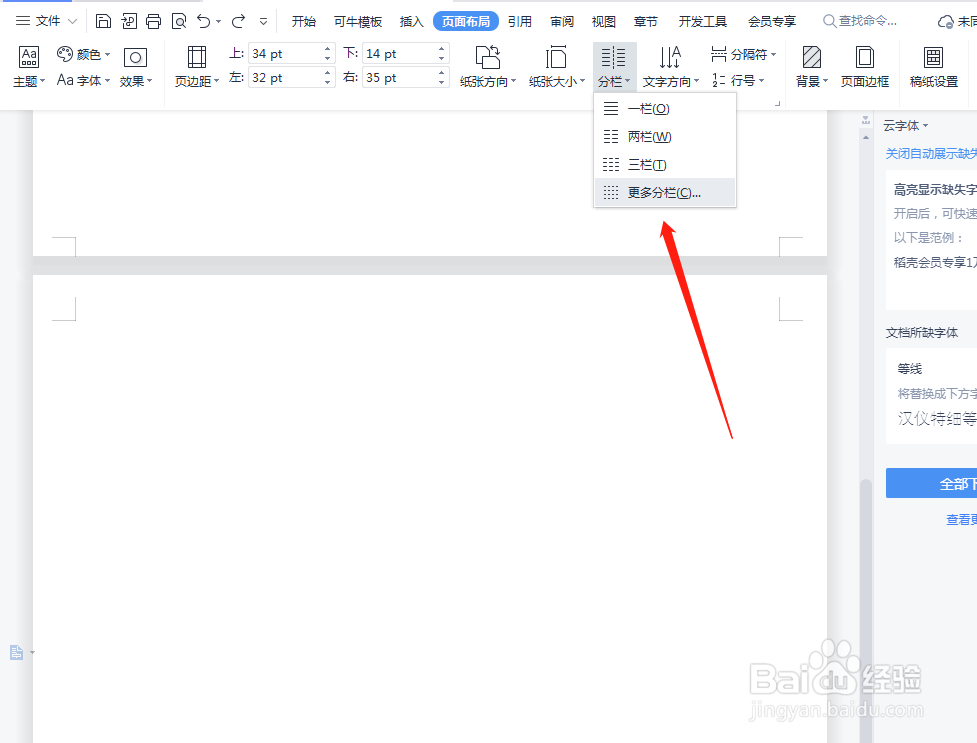The image size is (977, 743).
Task: Decrease left margin with down stepper
Action: click(x=328, y=82)
